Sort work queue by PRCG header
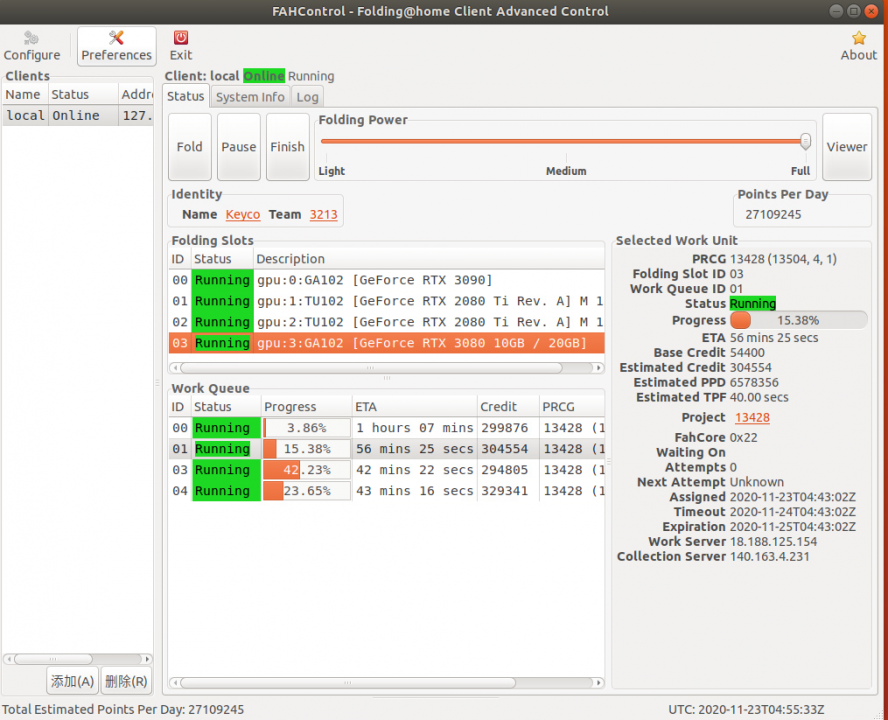 pyautogui.click(x=571, y=407)
